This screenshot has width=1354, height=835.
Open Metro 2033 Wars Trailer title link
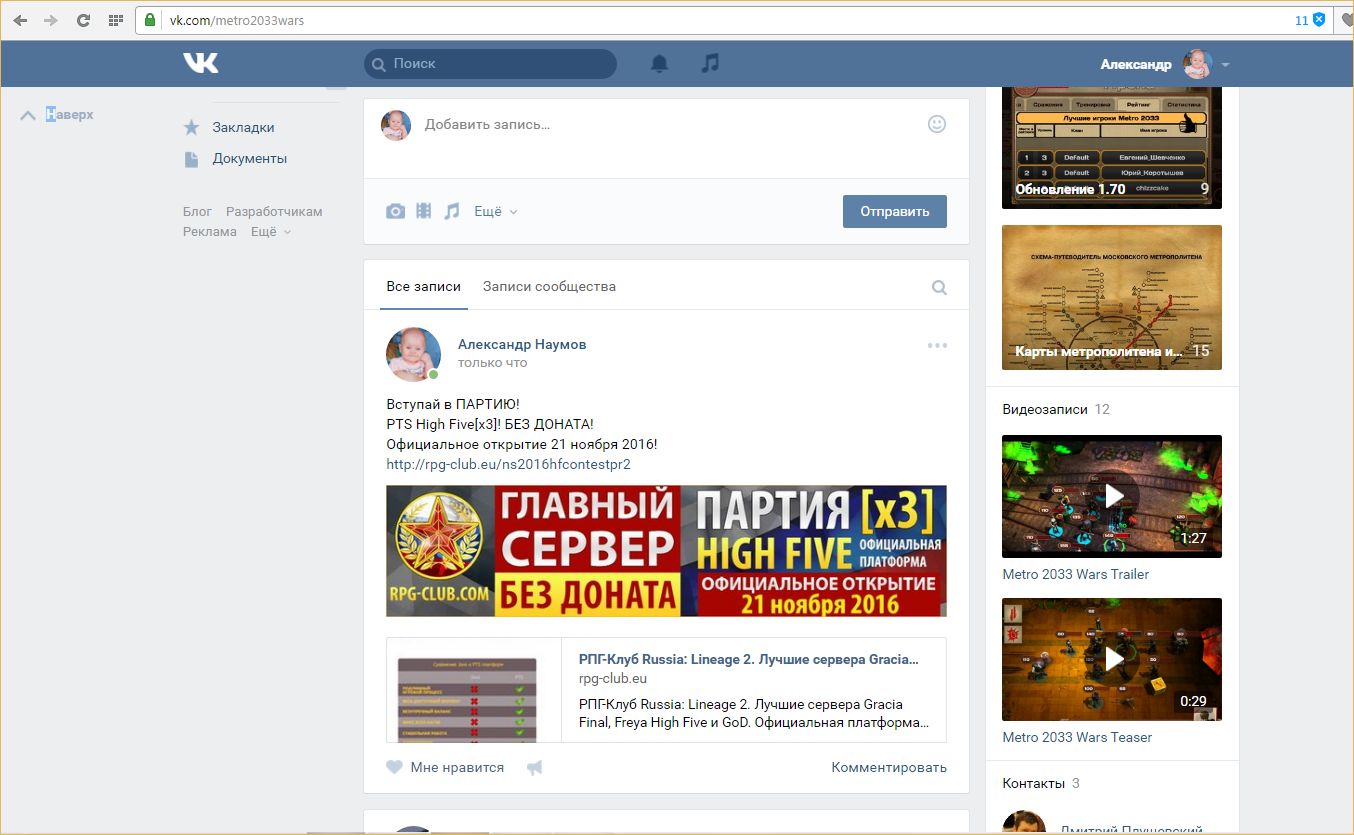coord(1075,574)
